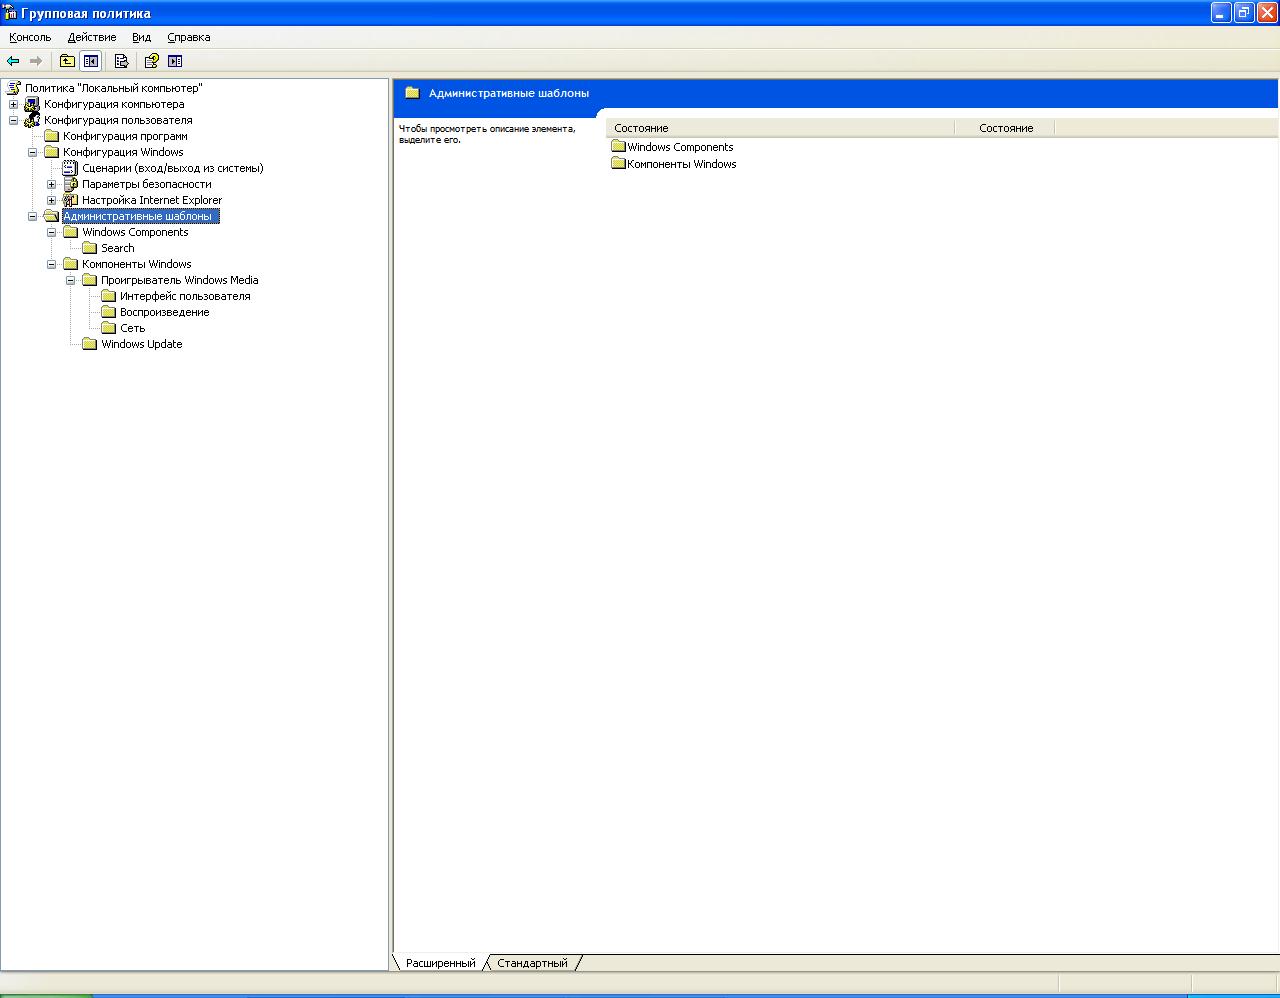Click the last toolbar icon right of Help

coord(175,61)
